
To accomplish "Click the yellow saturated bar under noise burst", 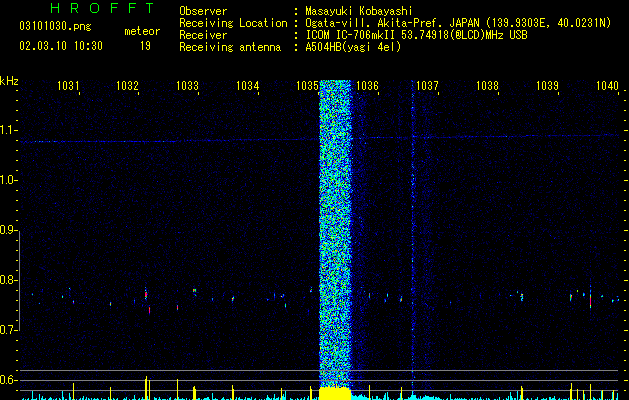I will coord(335,394).
